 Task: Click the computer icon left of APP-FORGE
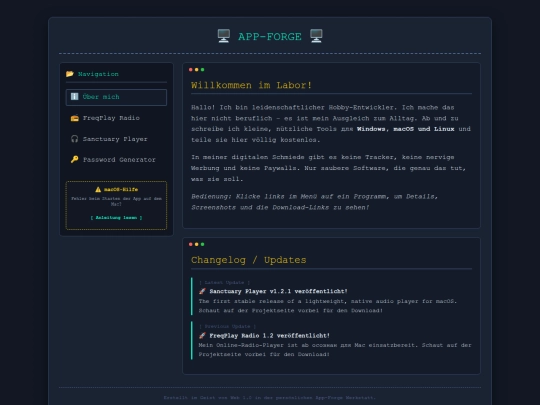(224, 36)
